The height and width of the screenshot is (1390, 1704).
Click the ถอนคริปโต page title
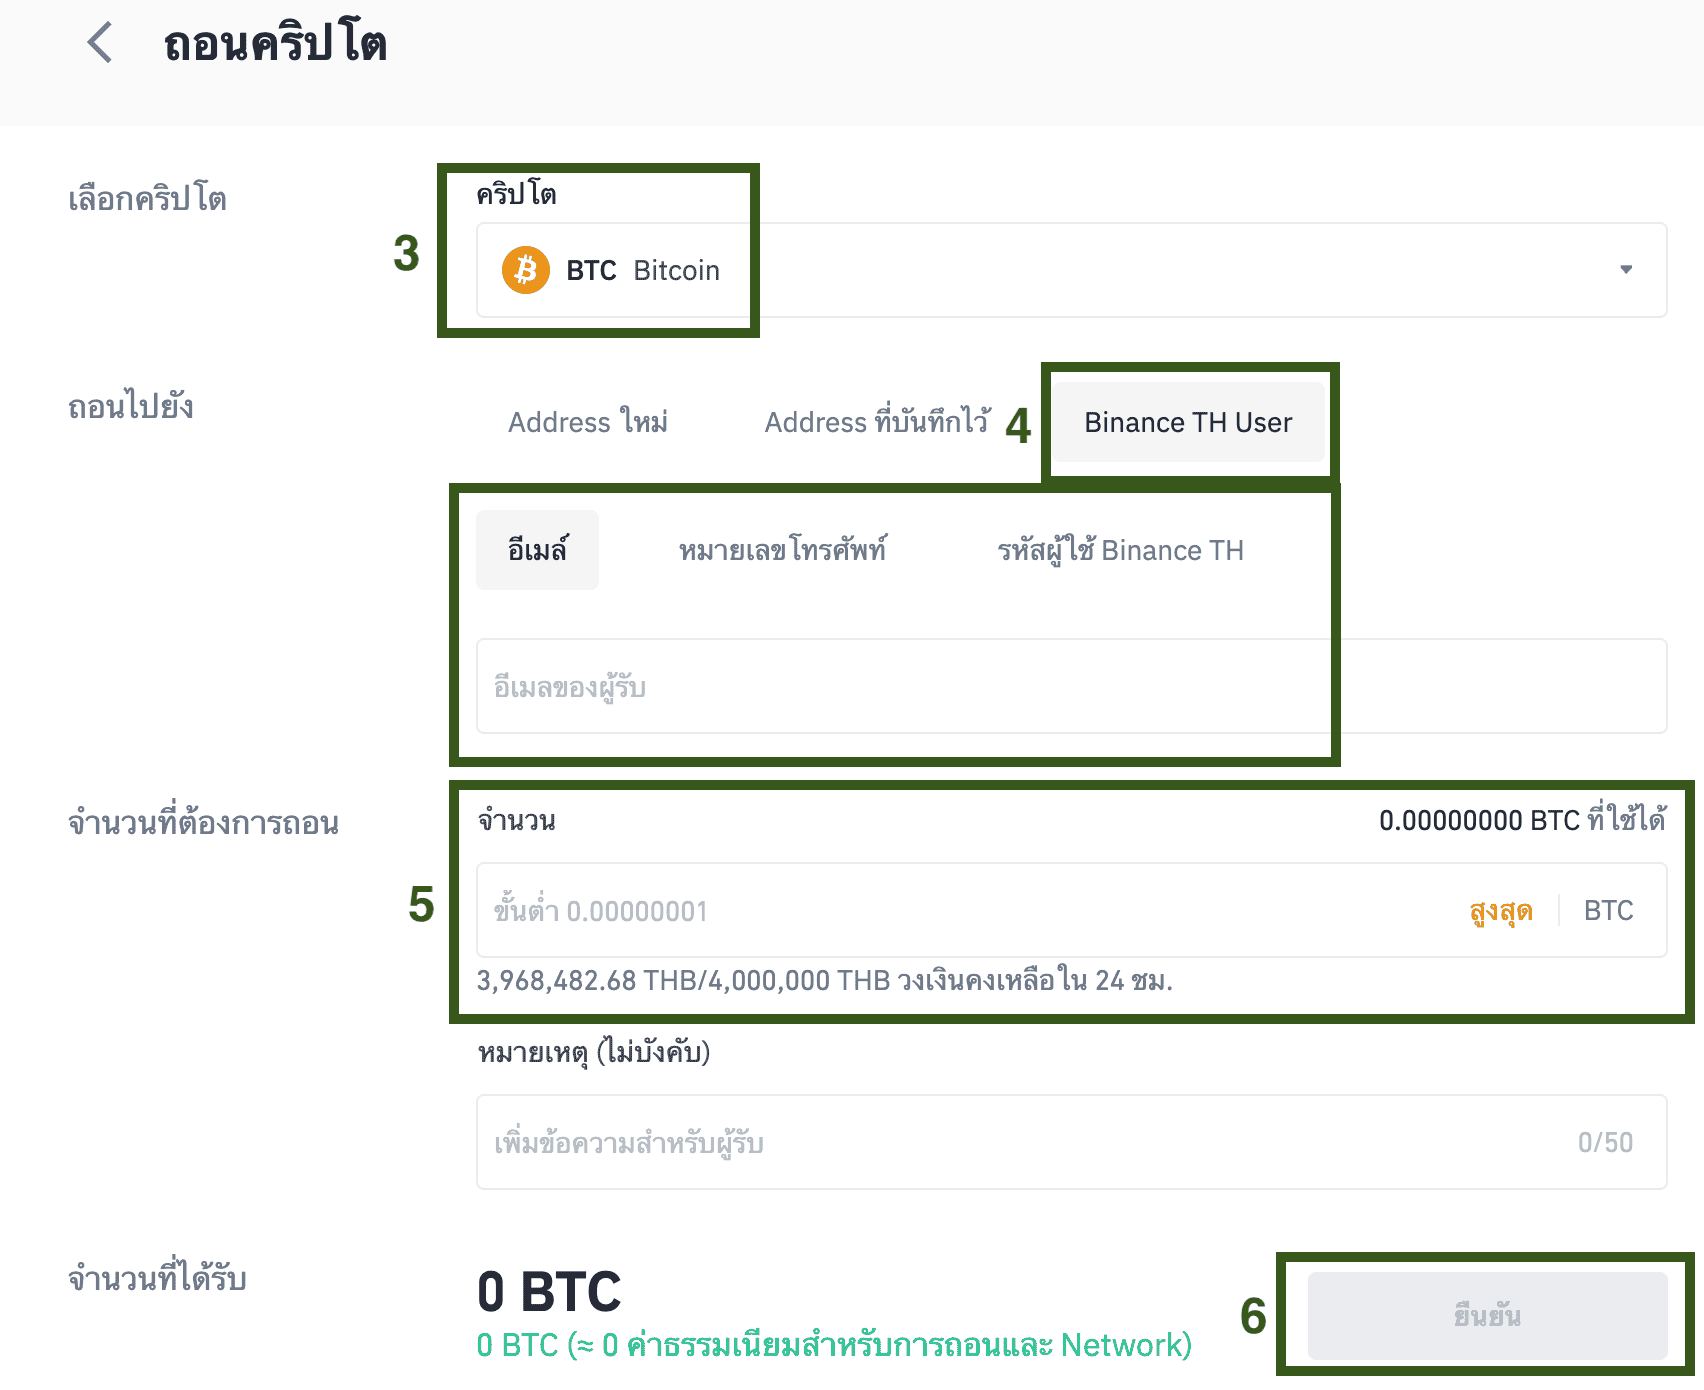(x=275, y=44)
